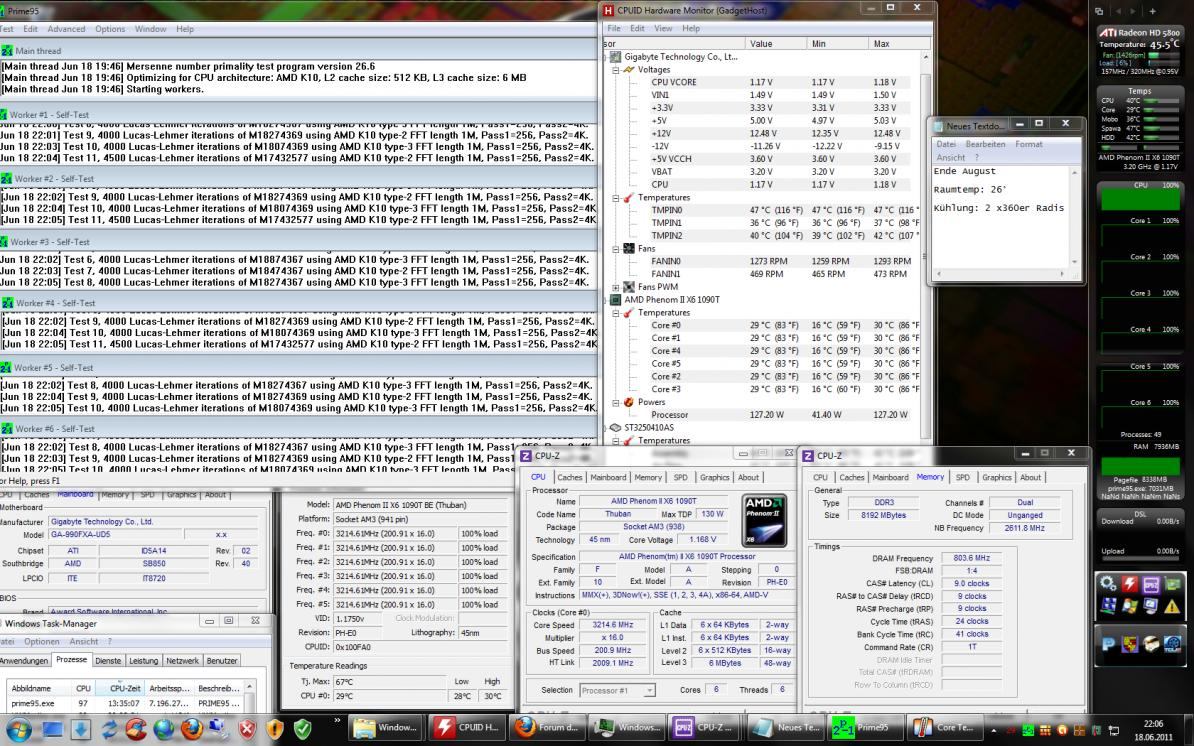Collapse the Gigabyte board Temperatures node with TMPIN0
The height and width of the screenshot is (746, 1194).
coord(615,197)
